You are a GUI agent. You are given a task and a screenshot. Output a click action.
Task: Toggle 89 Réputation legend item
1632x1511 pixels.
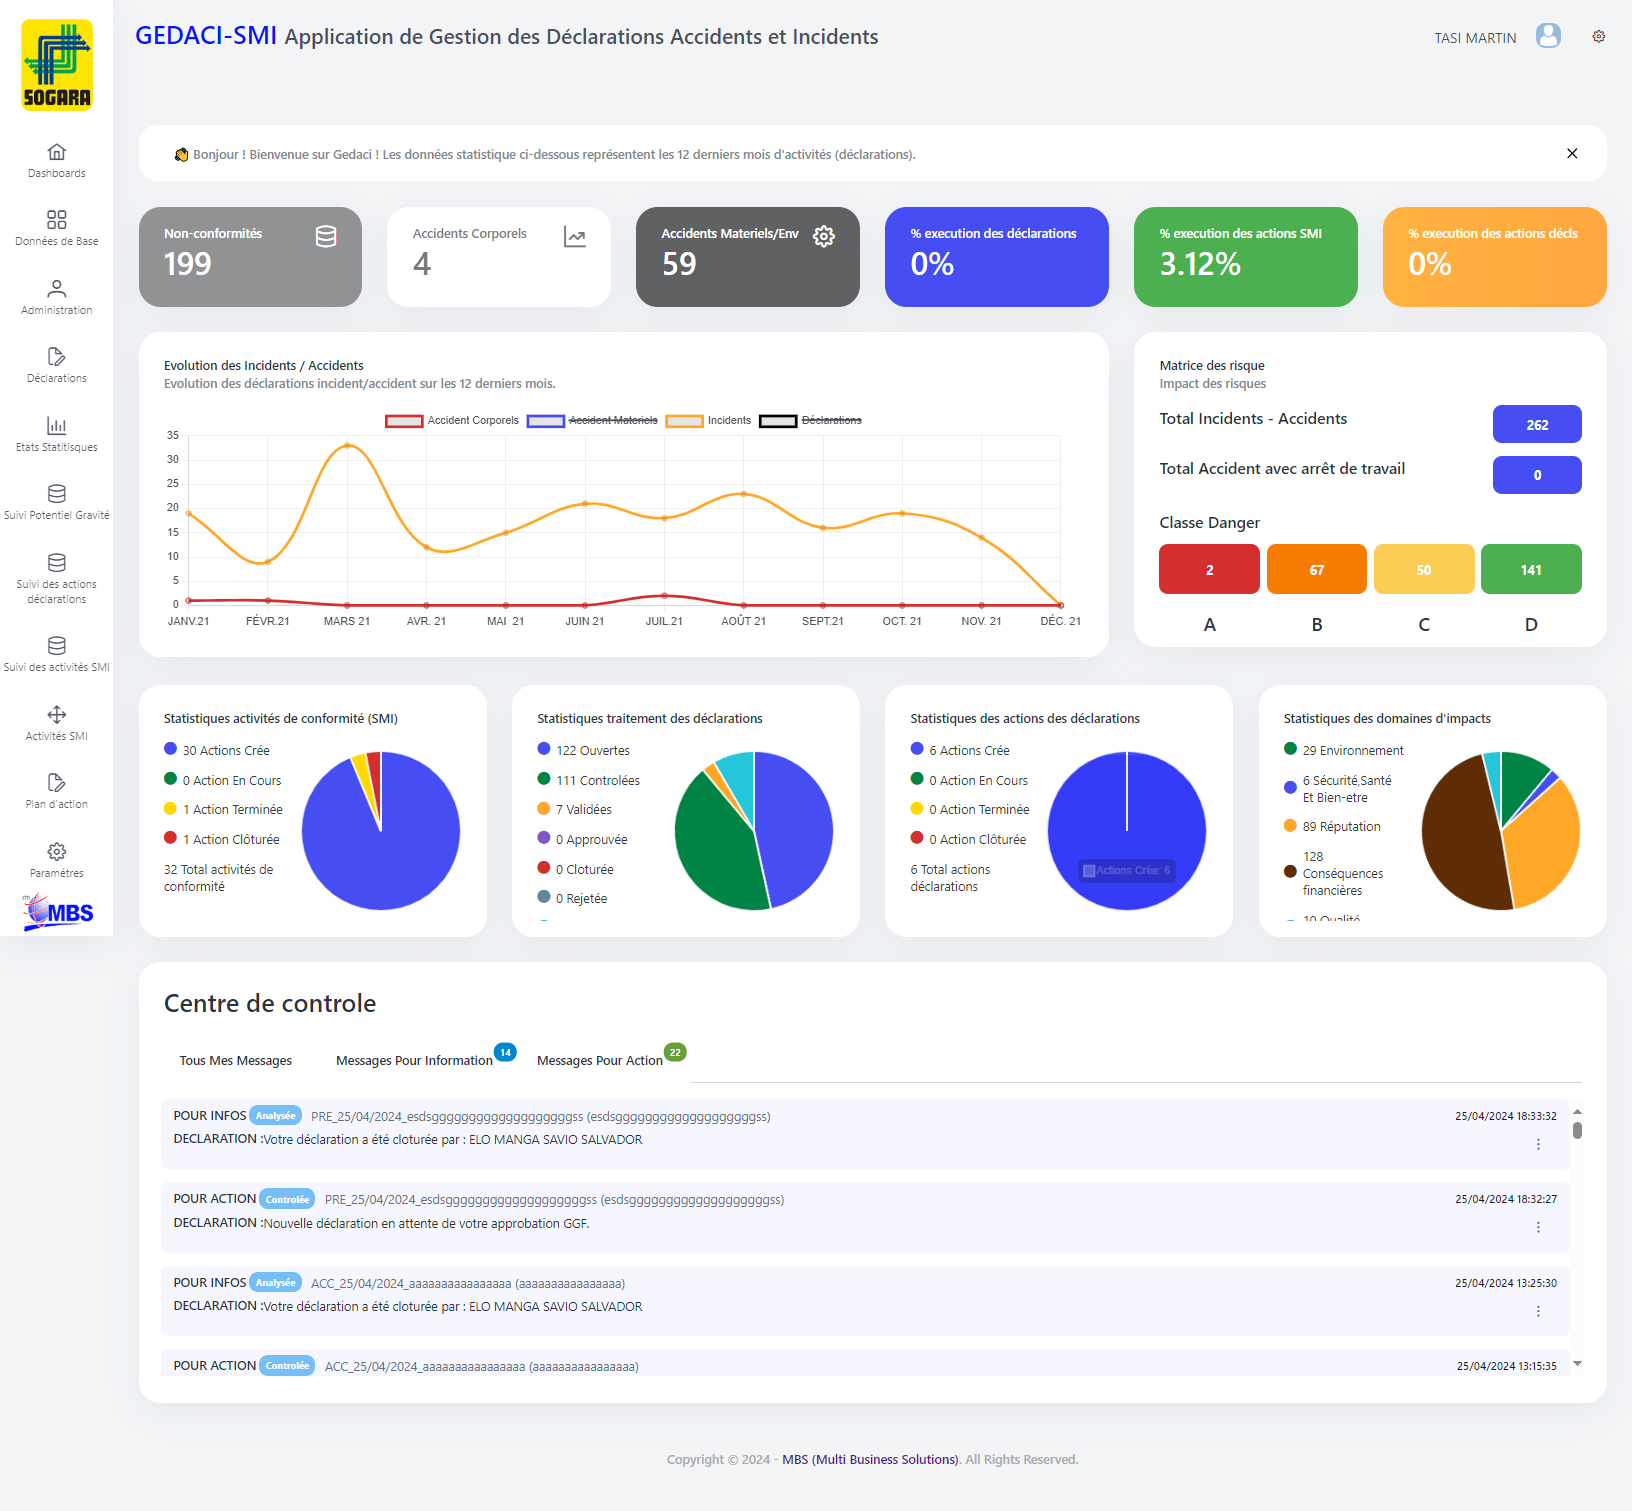click(x=1332, y=826)
